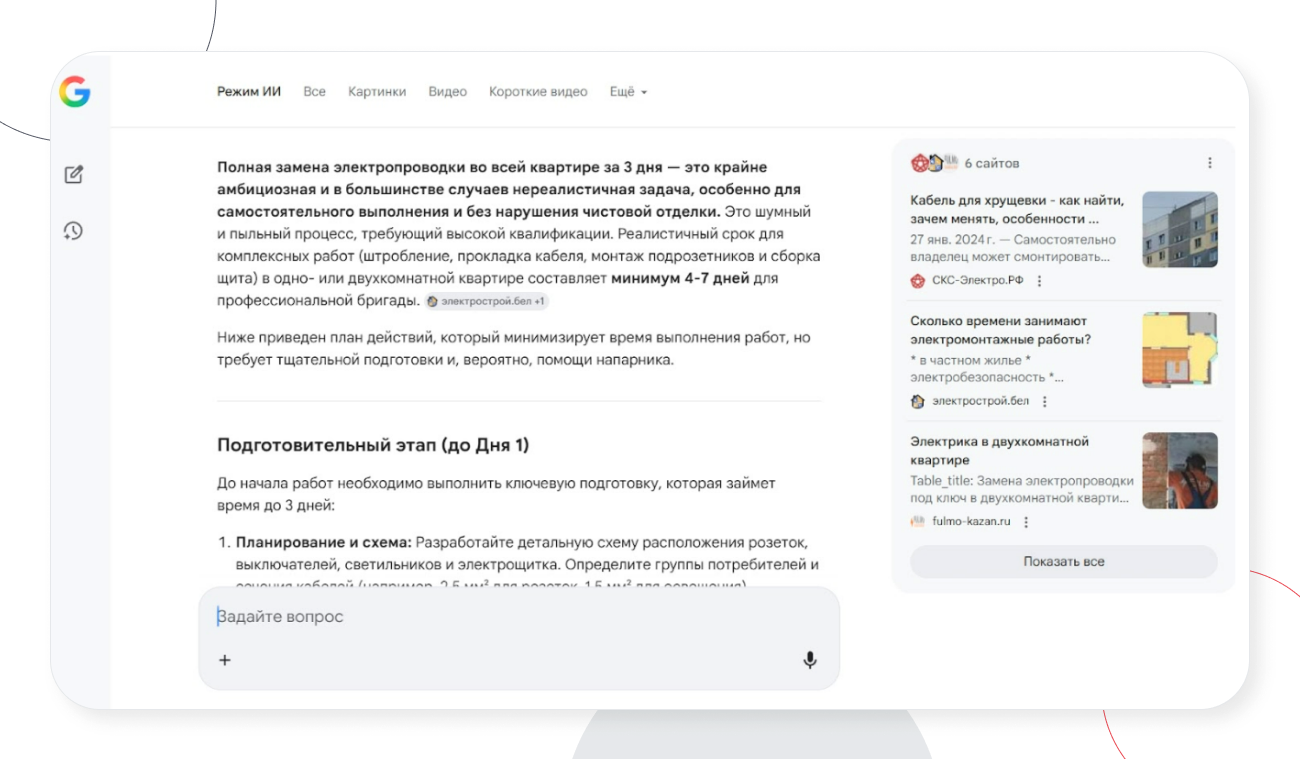Click the Показать все button

(x=1063, y=562)
